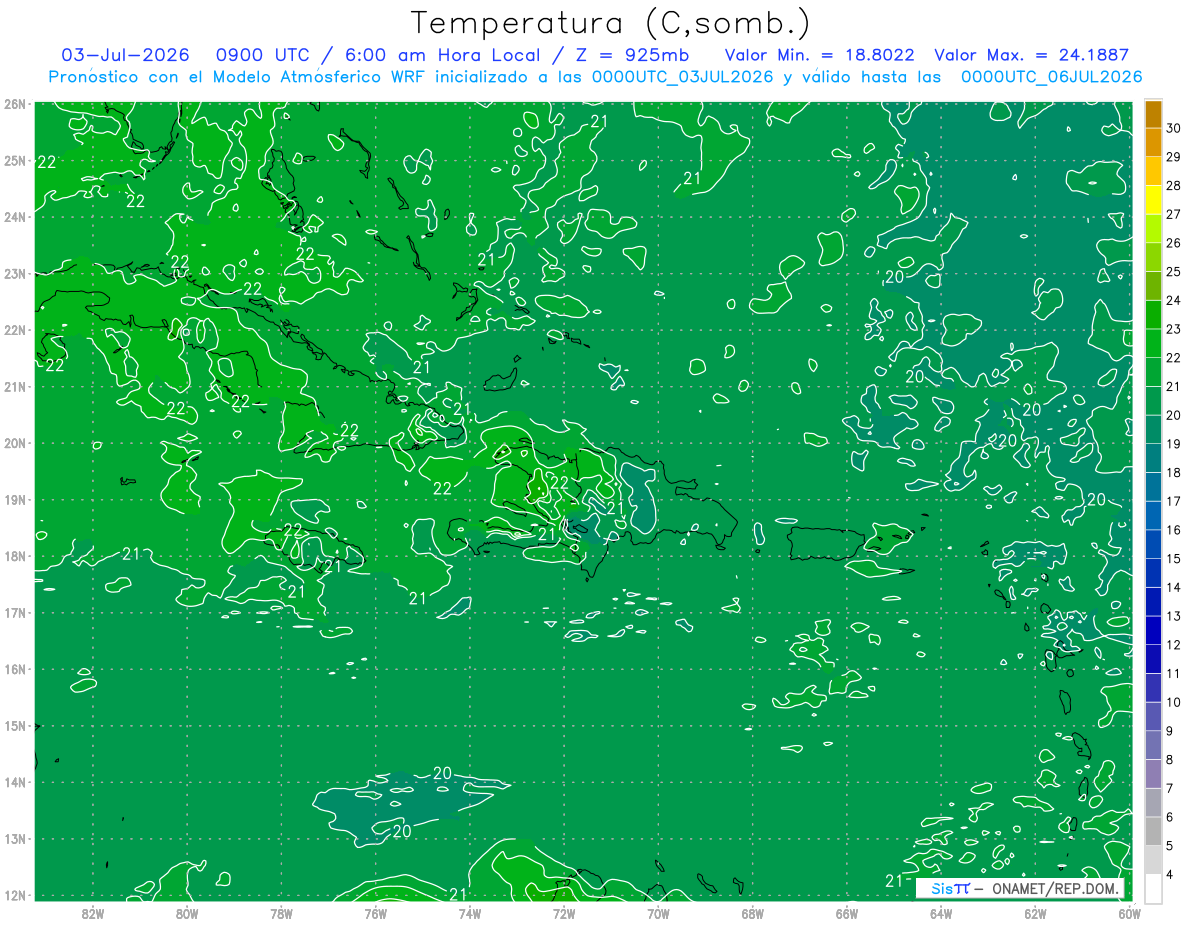The image size is (1200, 927).
Task: Click longitude axis label "82W"
Action: tap(92, 913)
